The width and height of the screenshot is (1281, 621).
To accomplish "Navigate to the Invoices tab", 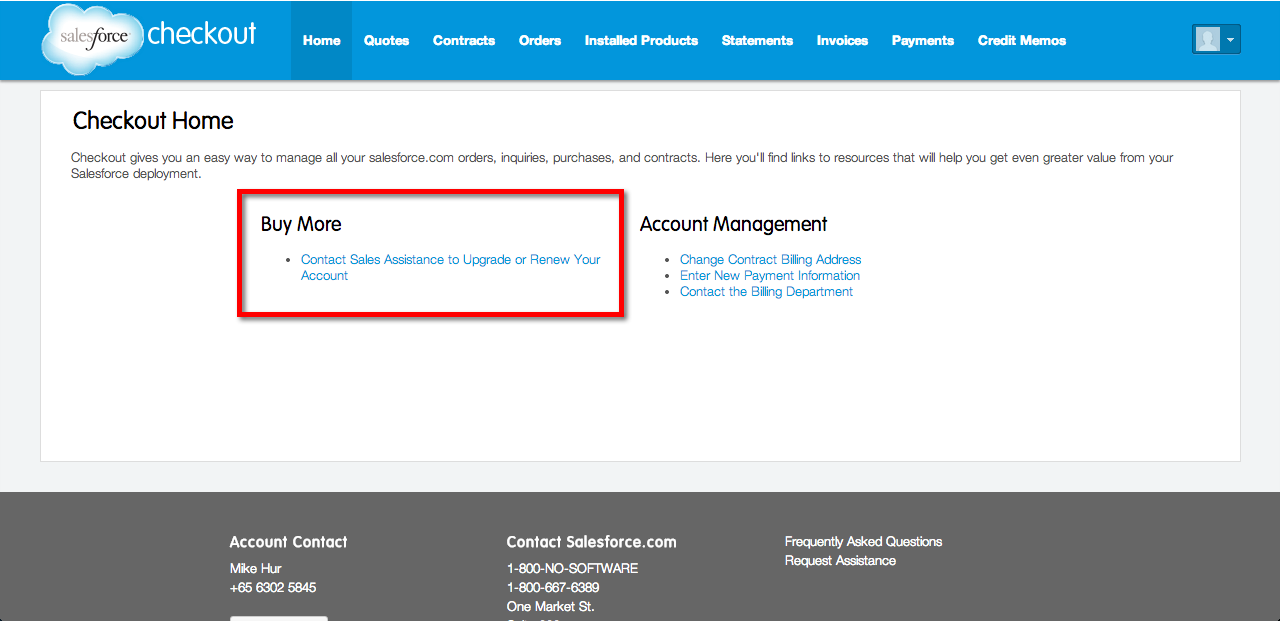I will point(842,41).
